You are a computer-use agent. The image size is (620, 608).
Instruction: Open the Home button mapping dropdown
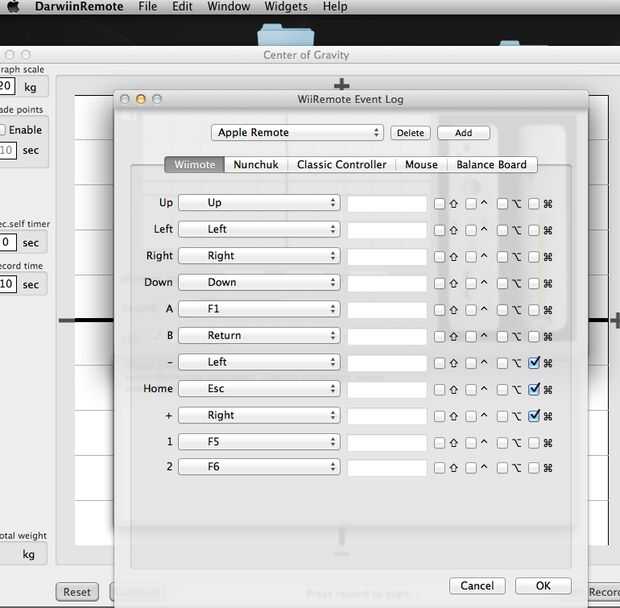(259, 388)
